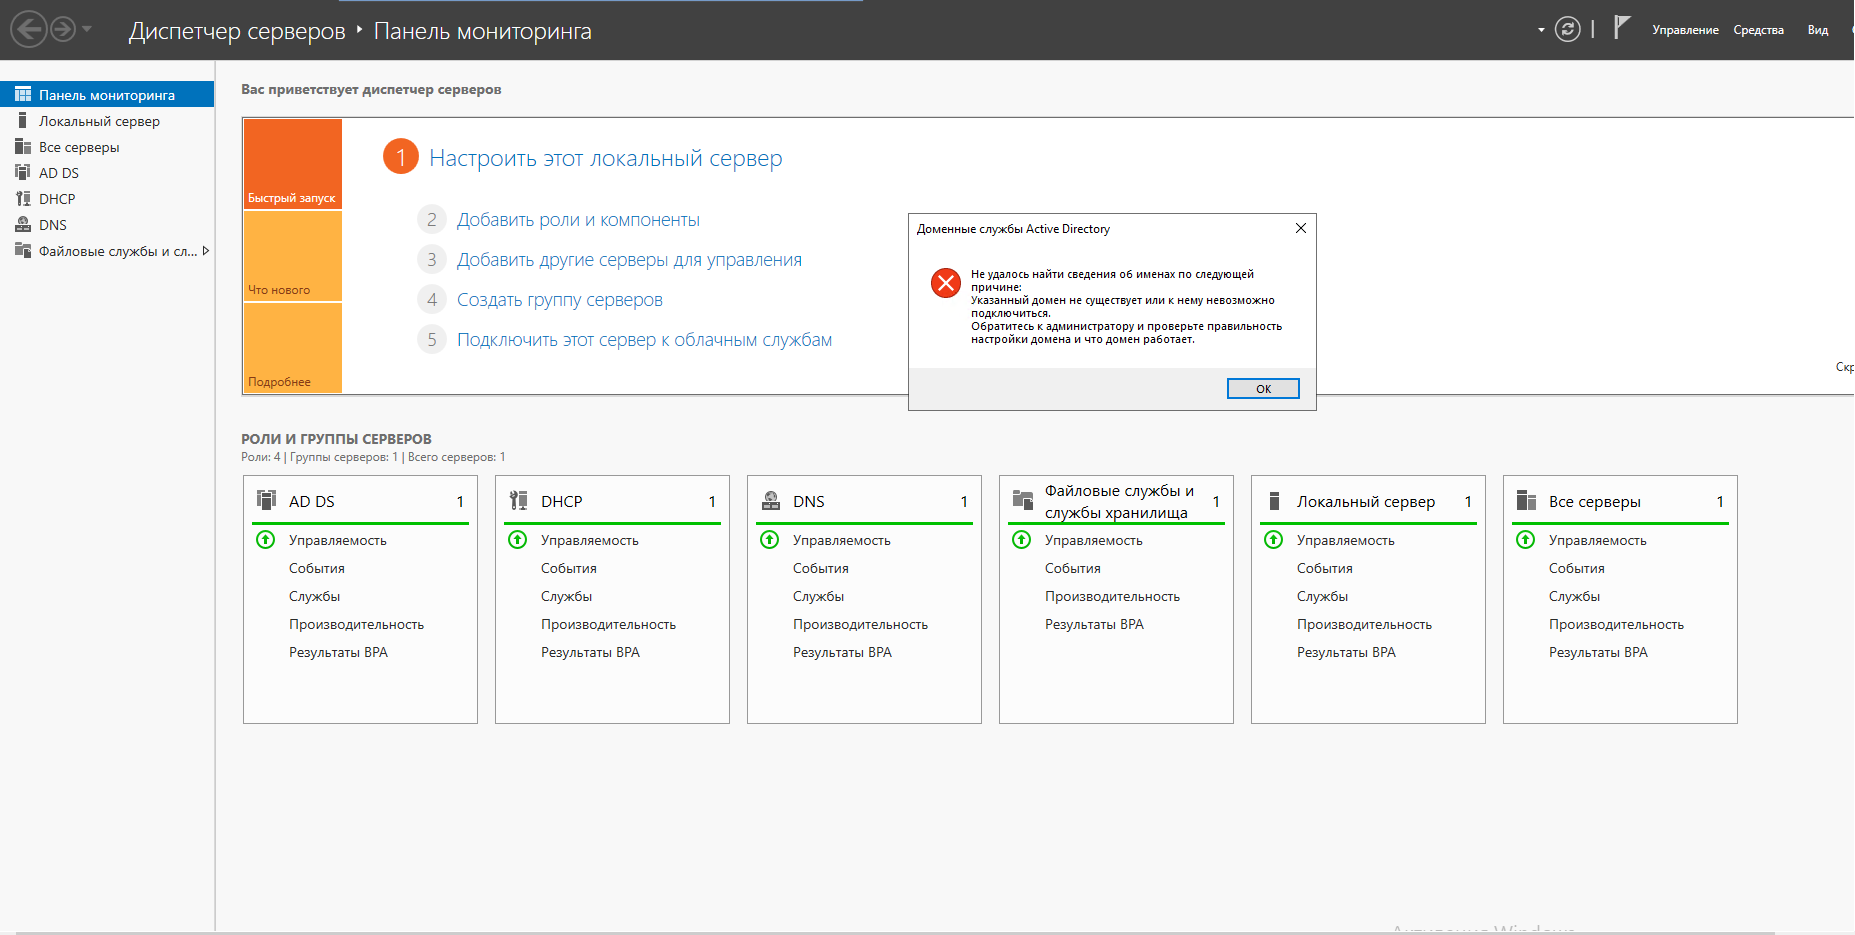The image size is (1855, 935).
Task: Click AD DS tile Управляемость status icon
Action: click(266, 540)
